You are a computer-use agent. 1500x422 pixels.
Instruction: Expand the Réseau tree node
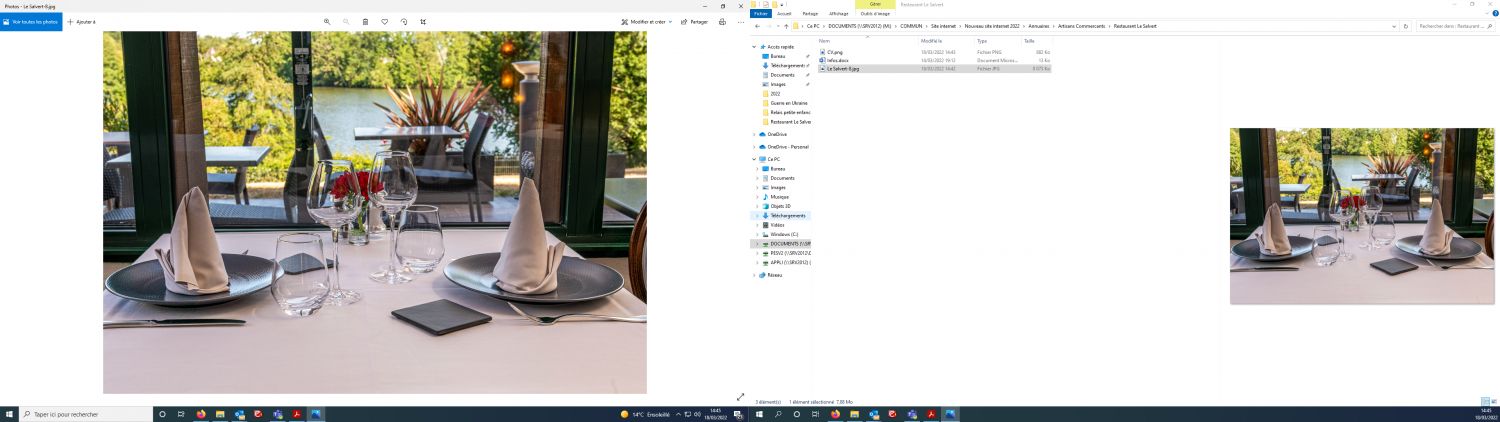point(755,275)
